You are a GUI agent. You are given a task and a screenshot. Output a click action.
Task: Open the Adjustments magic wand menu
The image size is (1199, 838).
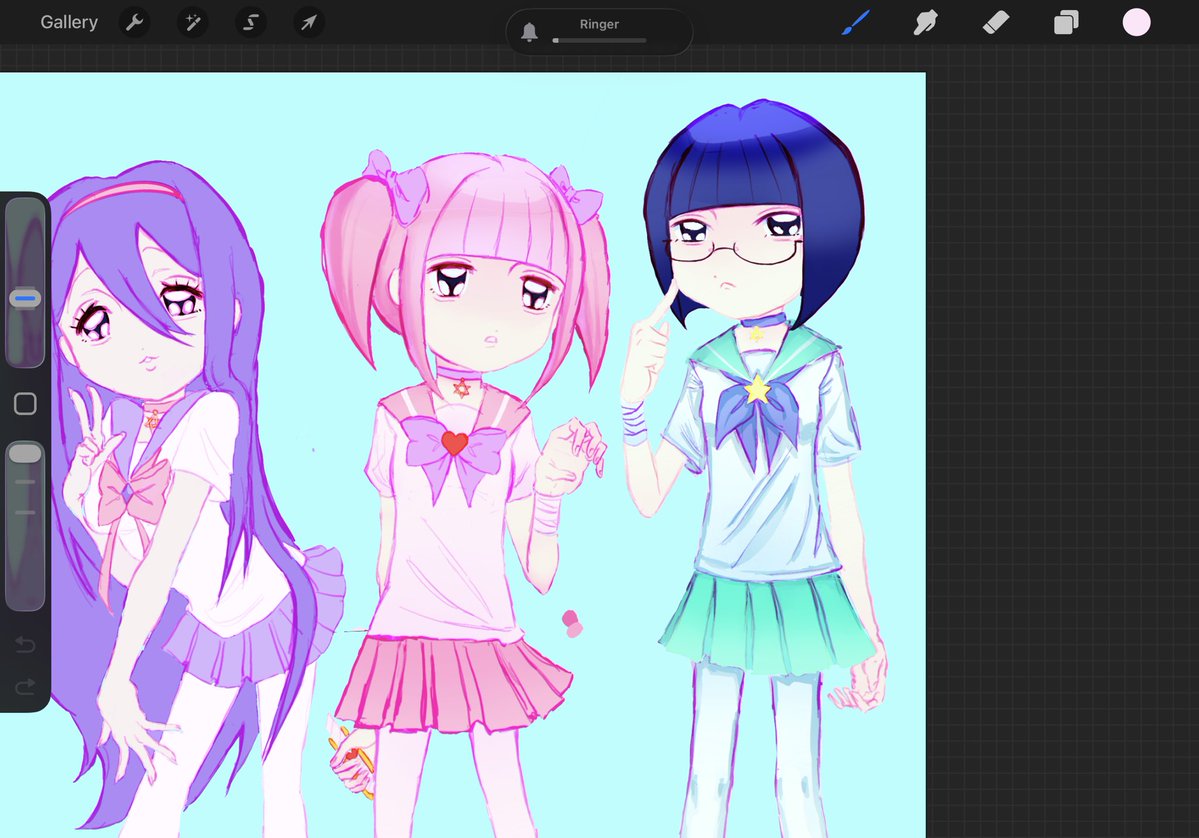coord(193,22)
